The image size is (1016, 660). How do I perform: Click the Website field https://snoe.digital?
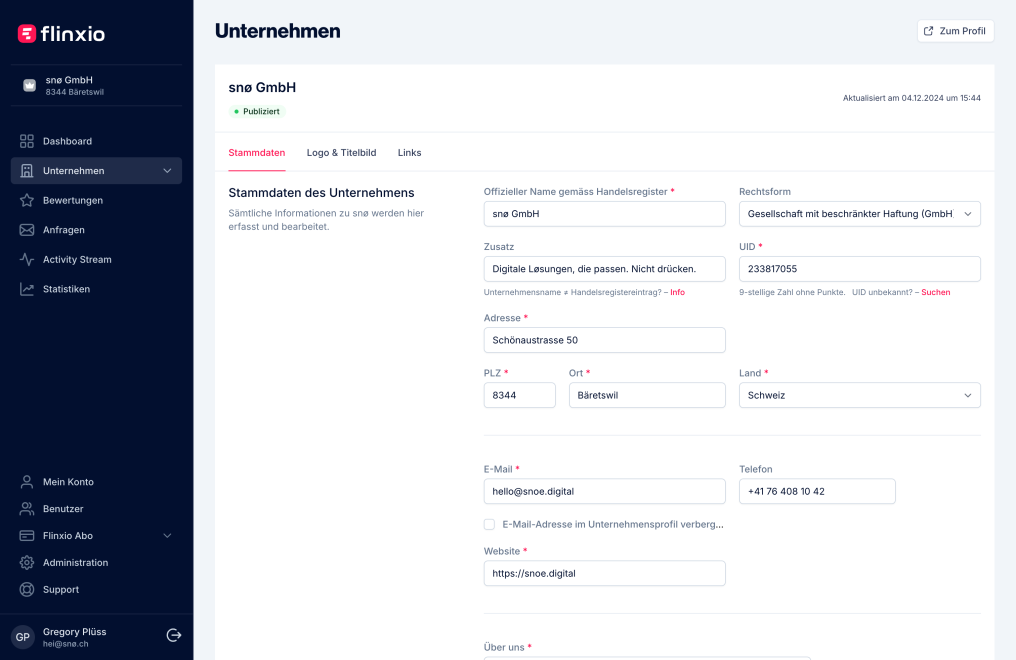click(604, 573)
